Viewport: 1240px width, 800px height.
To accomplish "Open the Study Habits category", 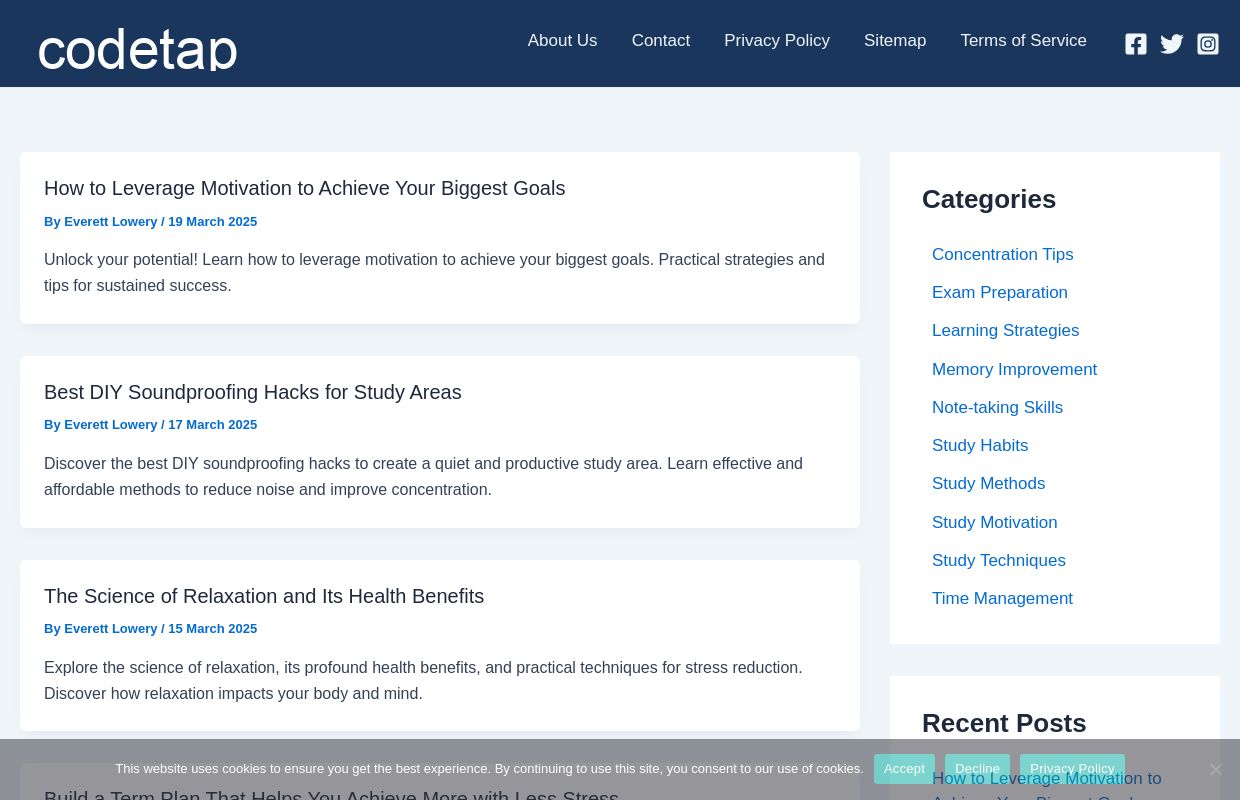I will click(980, 446).
